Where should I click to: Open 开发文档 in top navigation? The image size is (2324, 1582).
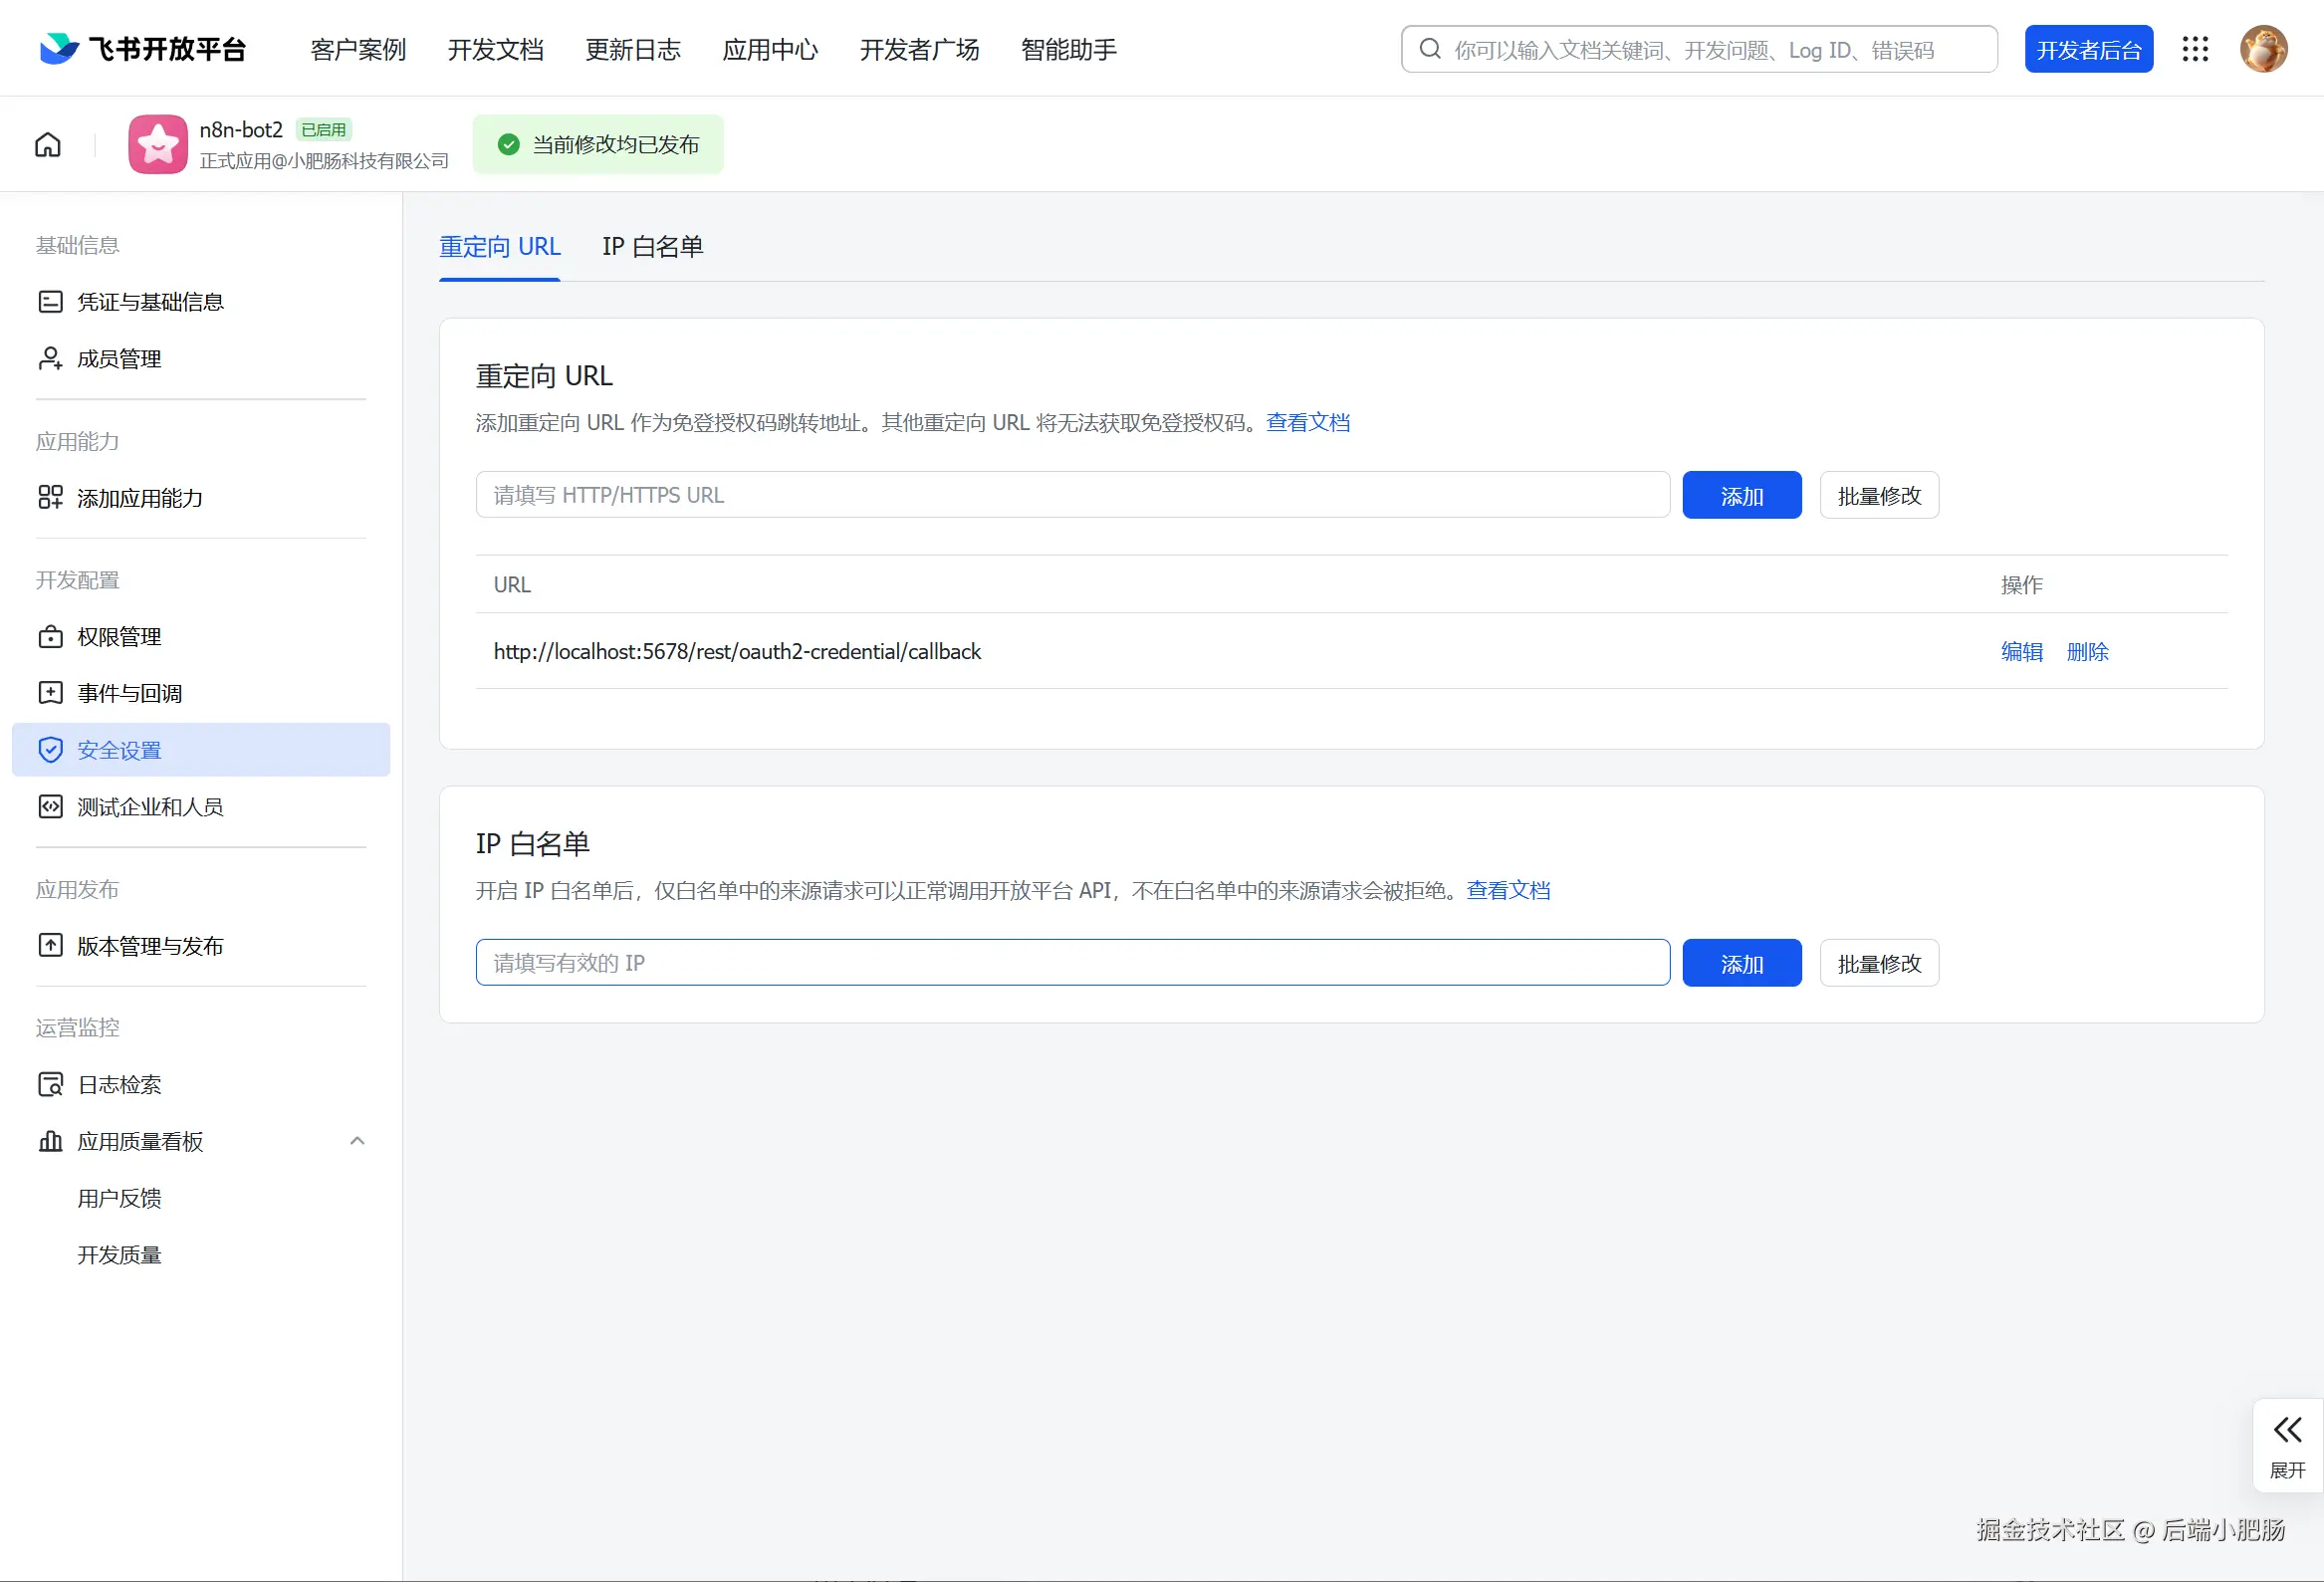pos(495,49)
